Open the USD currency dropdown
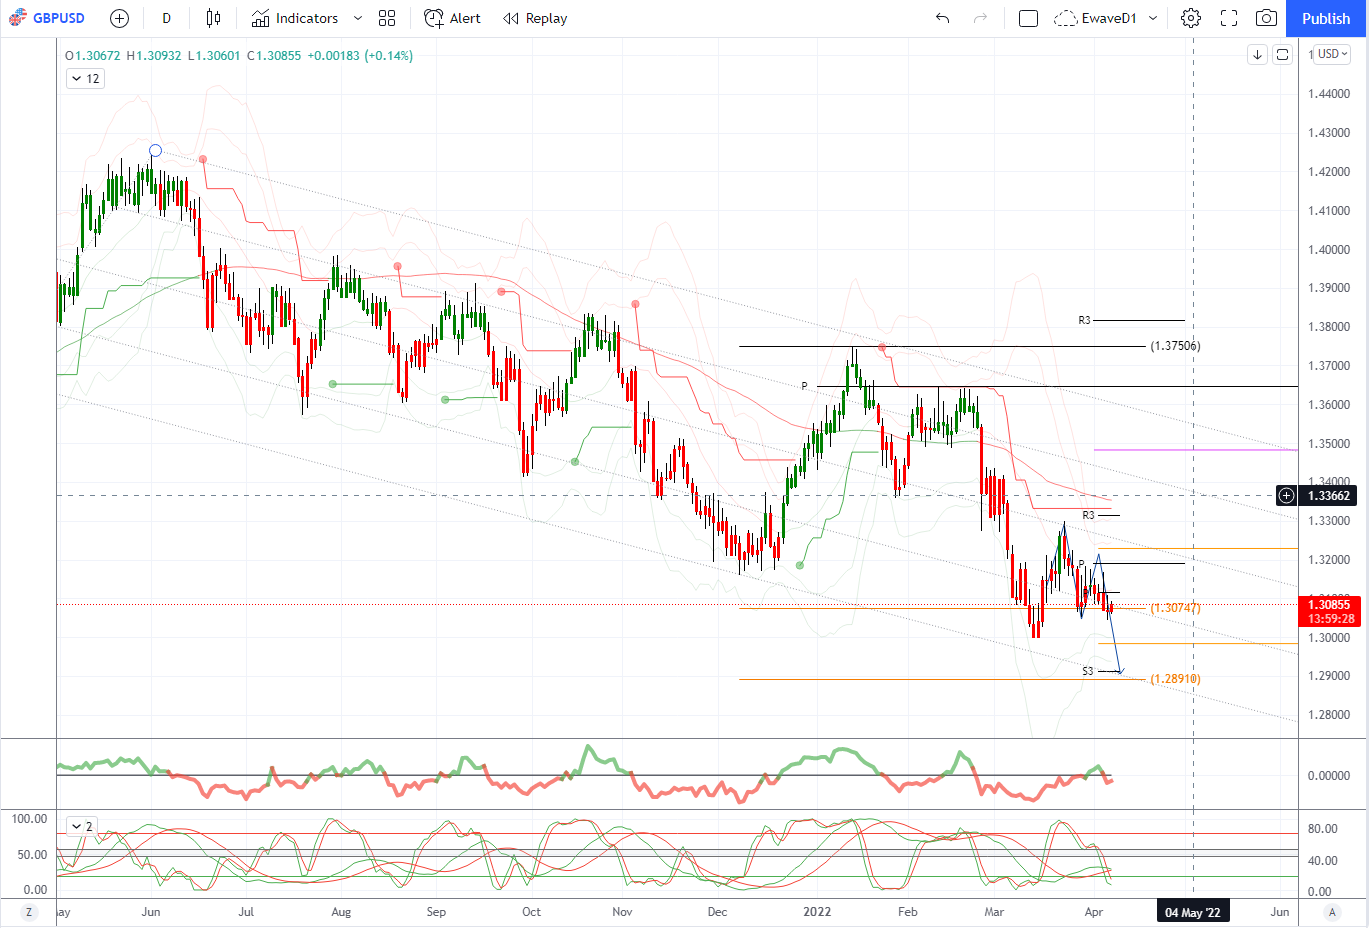Image resolution: width=1369 pixels, height=928 pixels. pos(1332,54)
